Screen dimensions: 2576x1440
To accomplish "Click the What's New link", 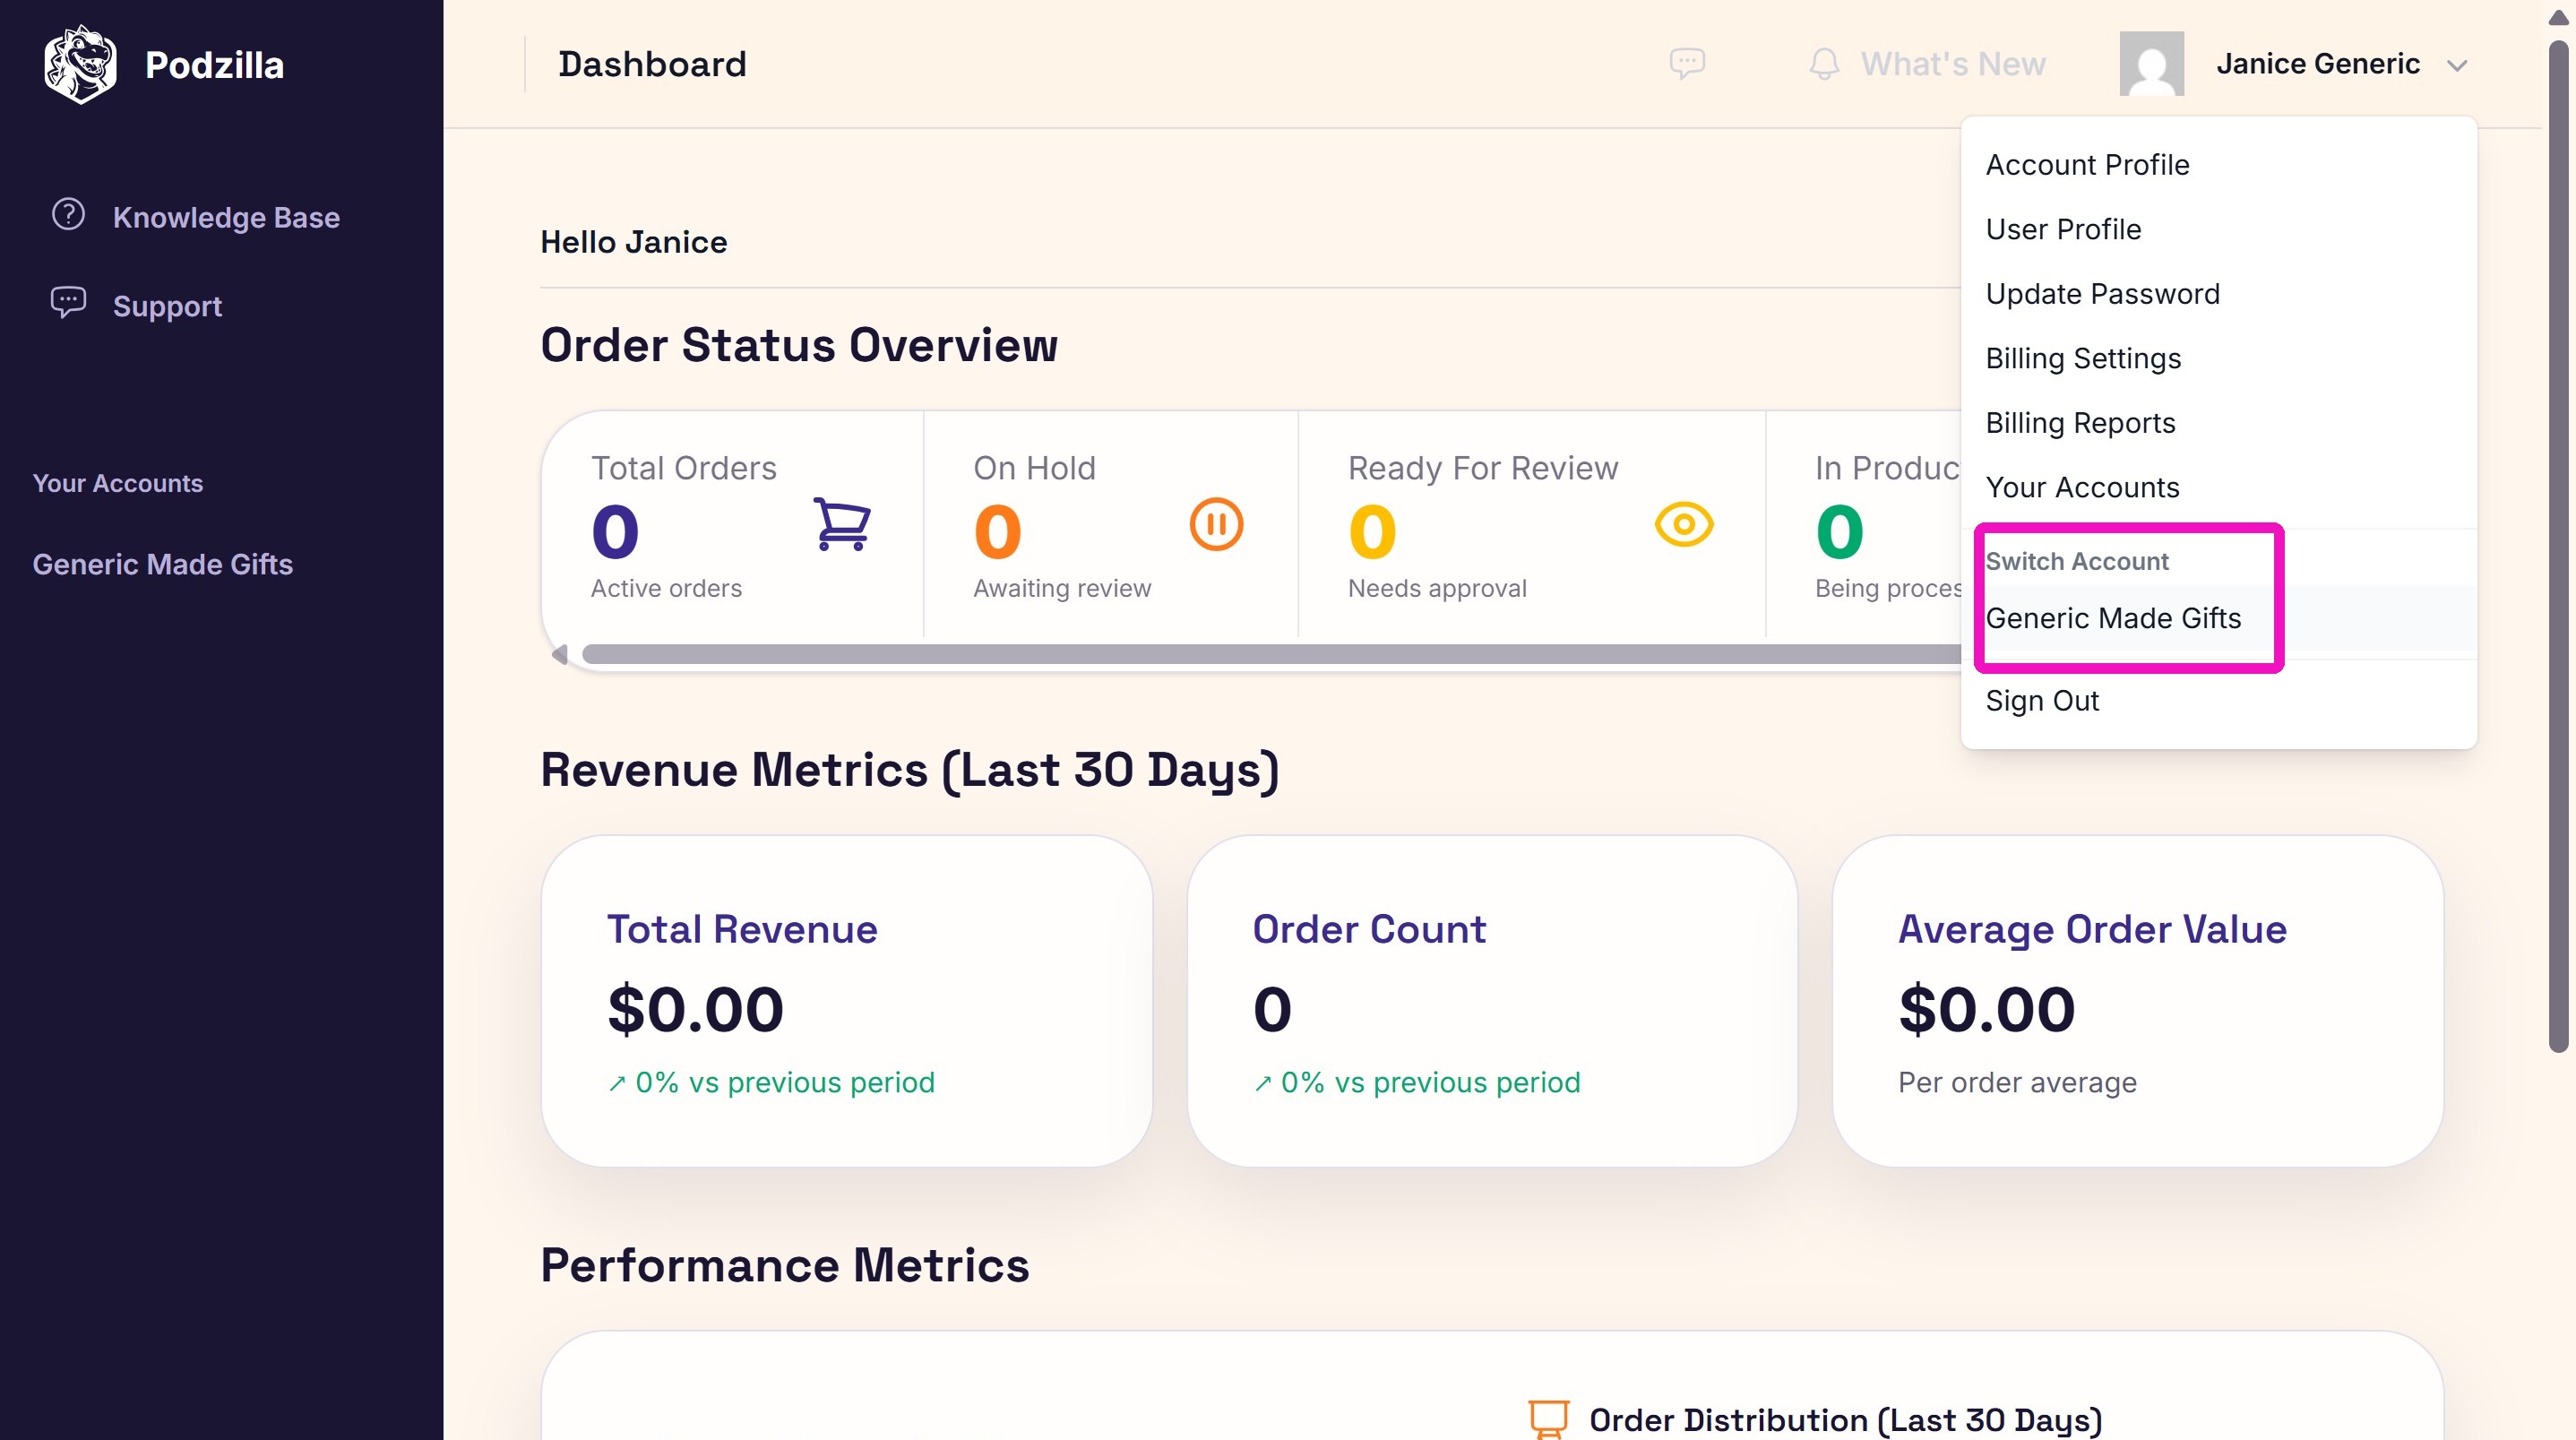I will click(x=1952, y=64).
